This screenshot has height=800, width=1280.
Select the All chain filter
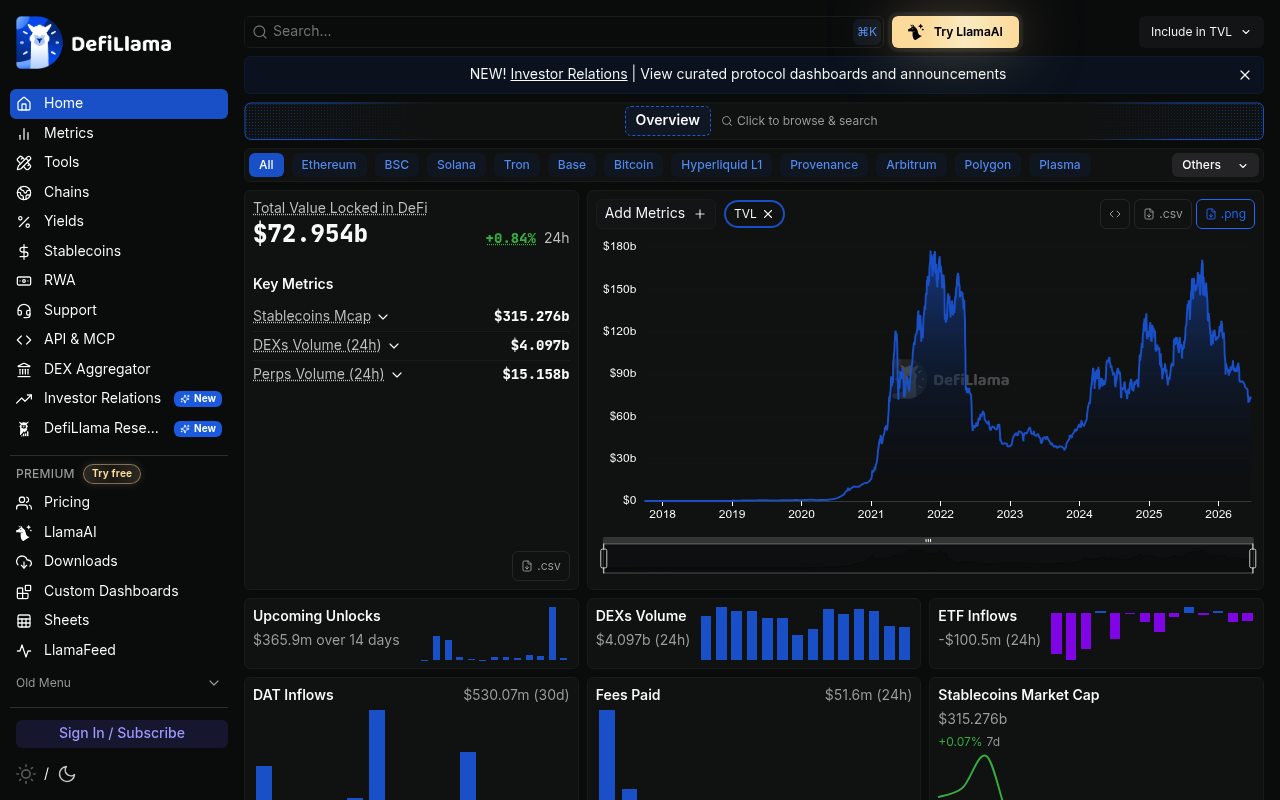pos(266,165)
